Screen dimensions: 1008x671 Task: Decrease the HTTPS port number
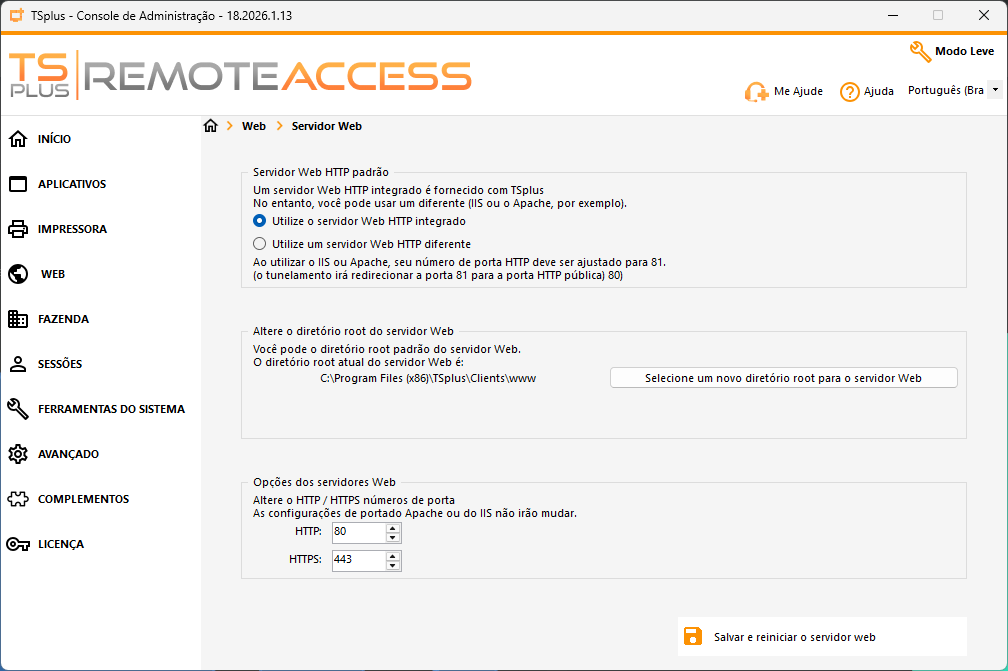tap(393, 565)
